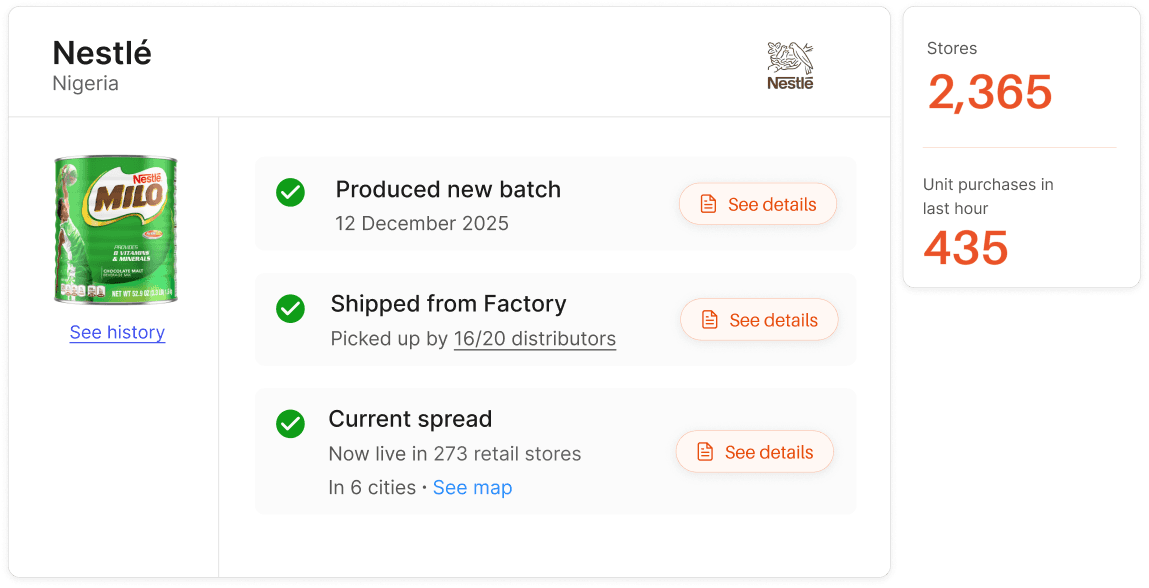Click the document icon in the top See details button
Screen dimensions: 1149x588
tap(709, 204)
